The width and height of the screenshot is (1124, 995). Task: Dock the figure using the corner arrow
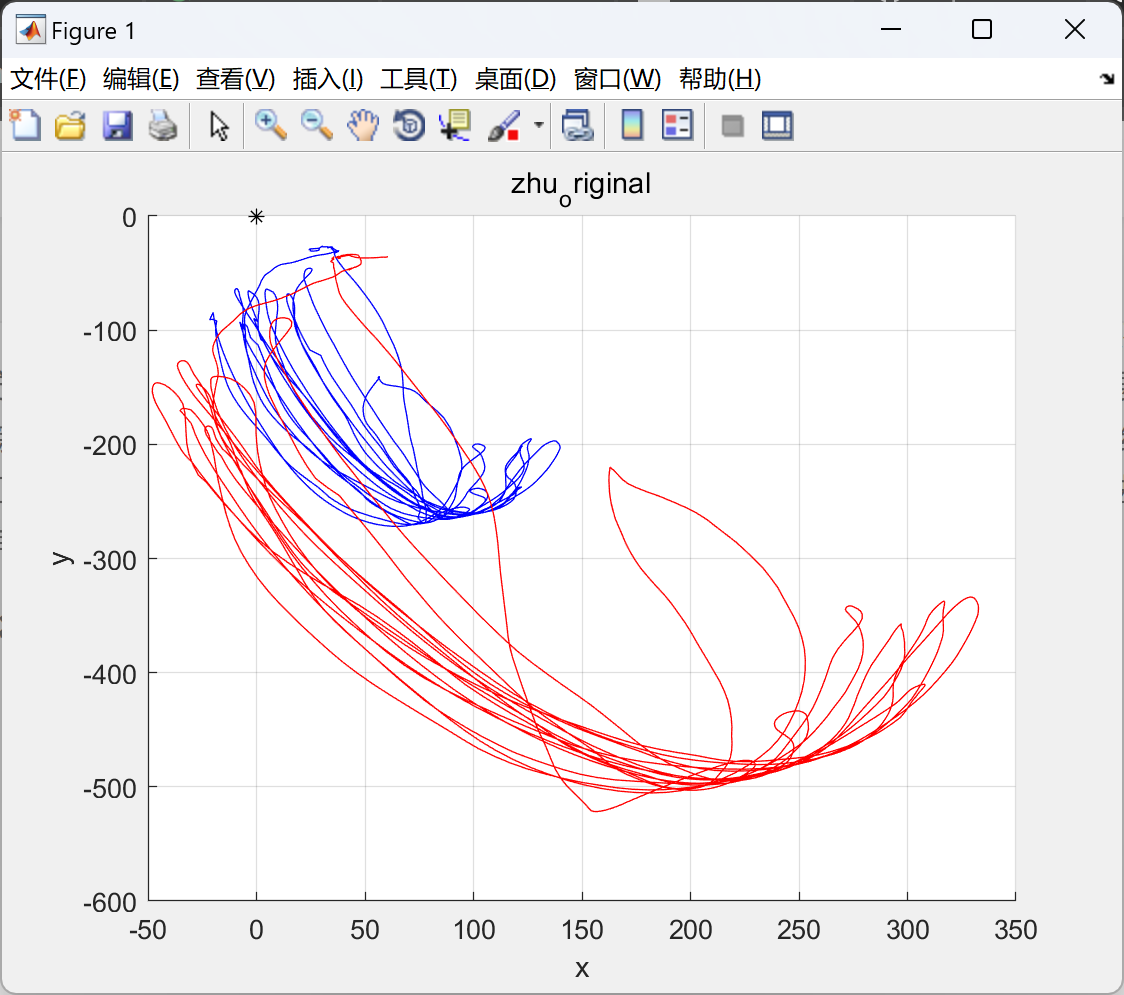tap(1108, 78)
